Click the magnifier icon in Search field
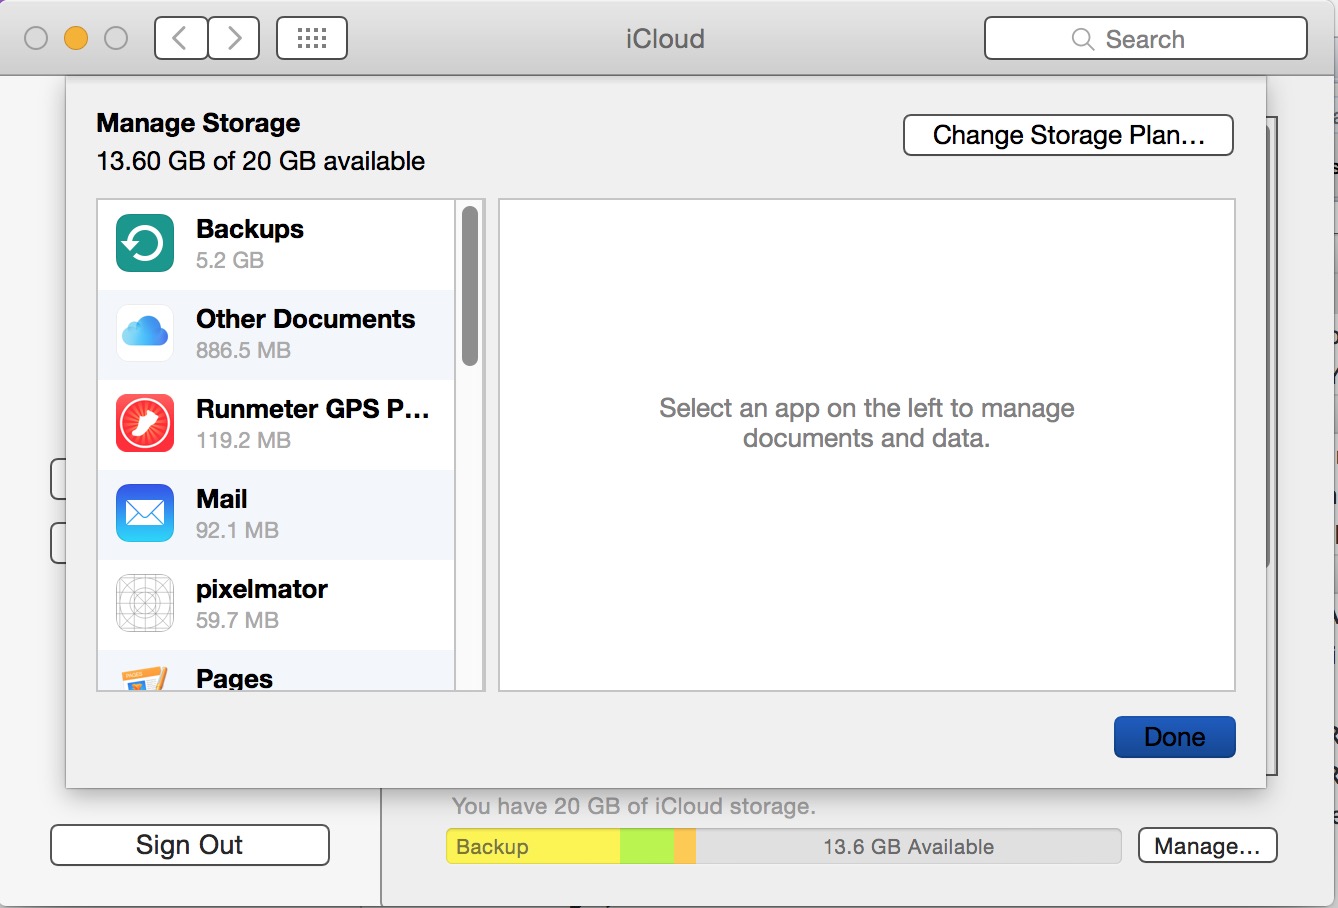Image resolution: width=1338 pixels, height=908 pixels. click(1082, 39)
